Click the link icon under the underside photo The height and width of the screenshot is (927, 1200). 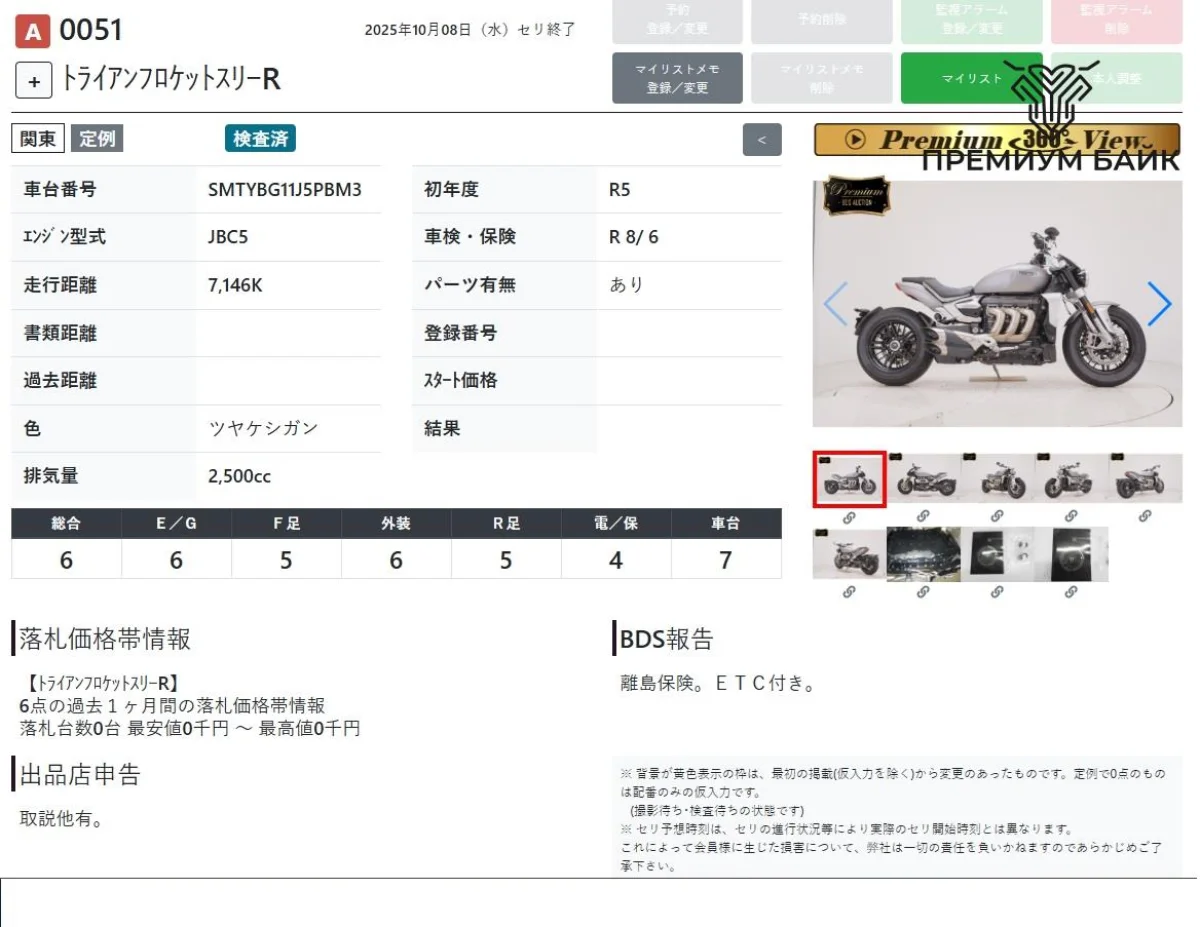point(923,592)
